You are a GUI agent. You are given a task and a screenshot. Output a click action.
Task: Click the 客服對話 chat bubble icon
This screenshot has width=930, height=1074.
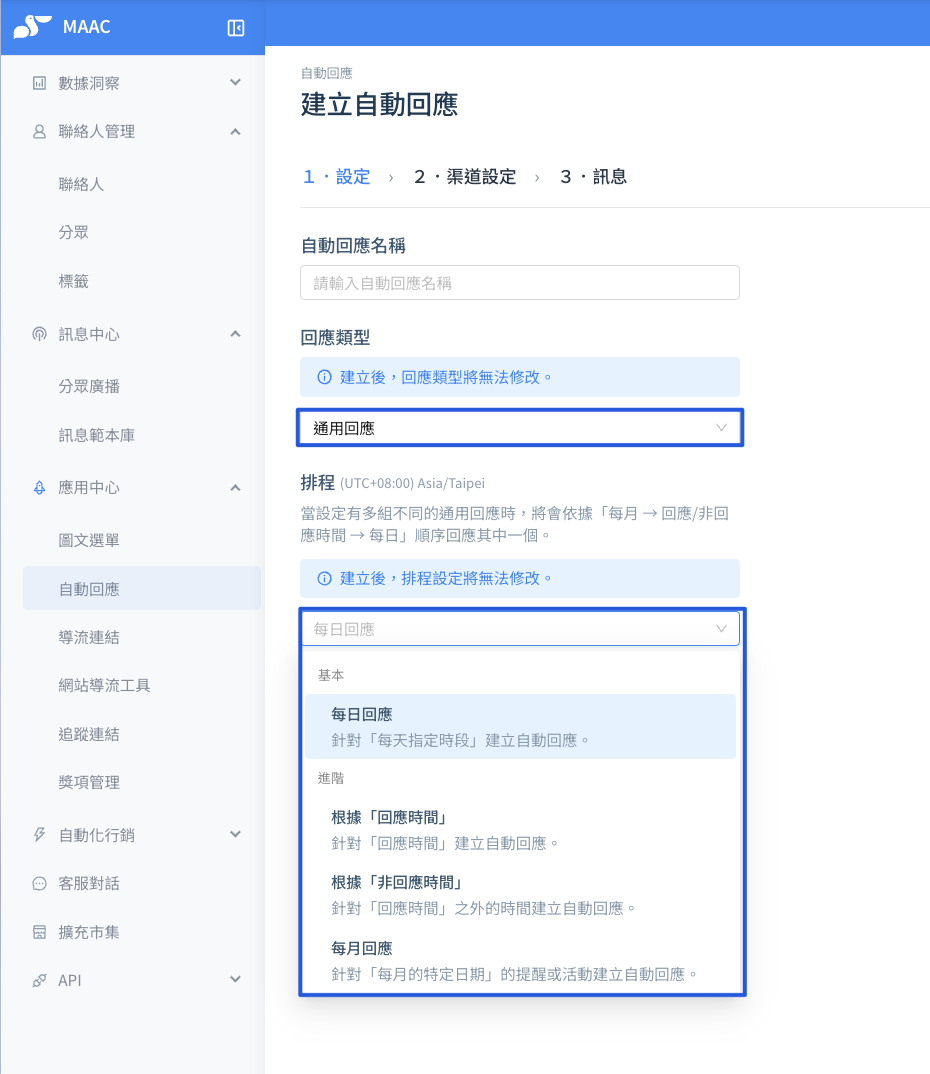click(40, 884)
